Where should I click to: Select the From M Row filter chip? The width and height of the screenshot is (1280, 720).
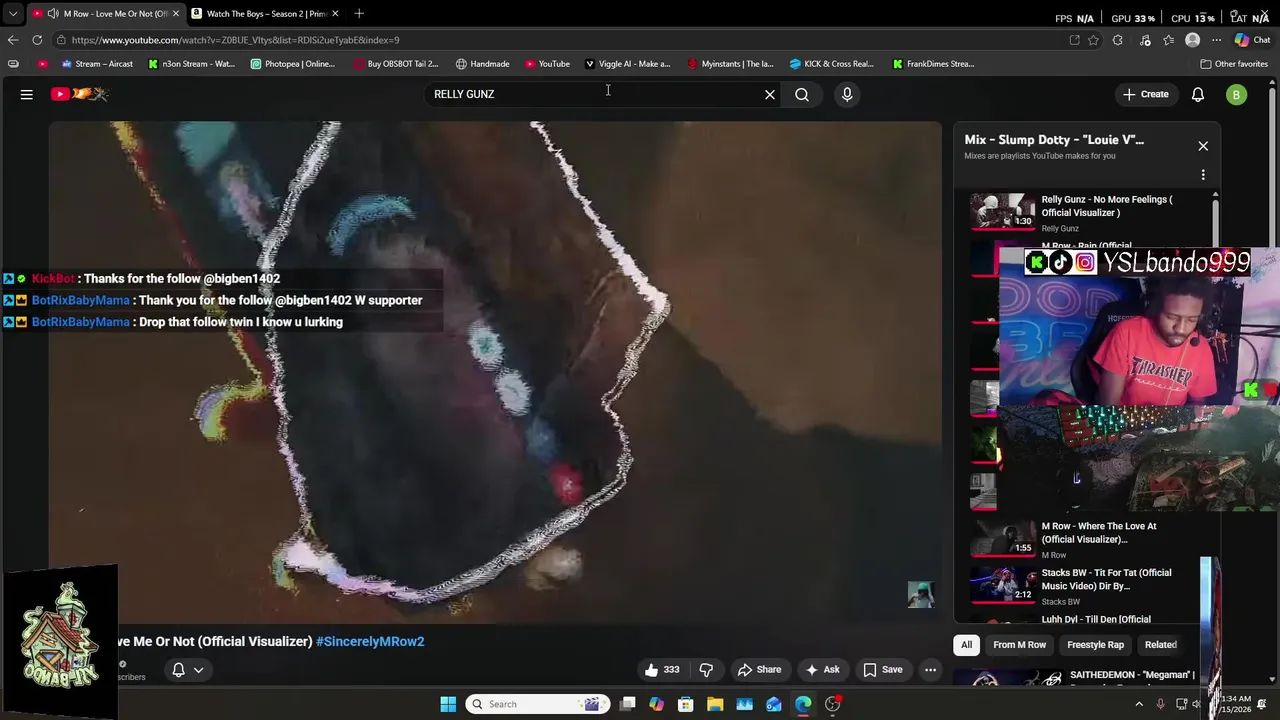tap(1019, 645)
